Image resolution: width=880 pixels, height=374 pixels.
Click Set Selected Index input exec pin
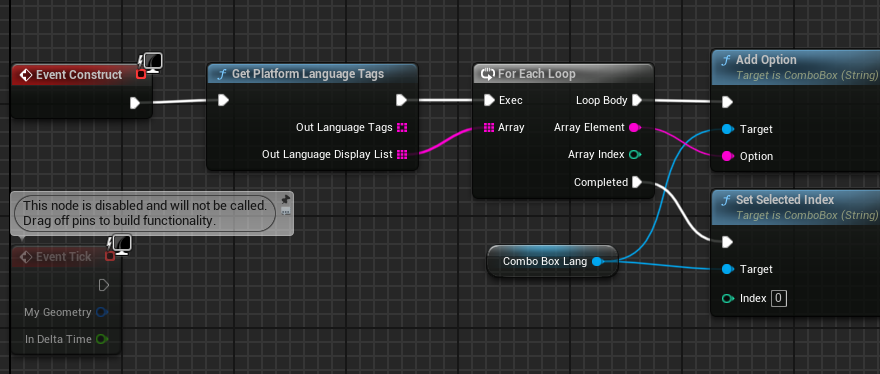point(727,242)
